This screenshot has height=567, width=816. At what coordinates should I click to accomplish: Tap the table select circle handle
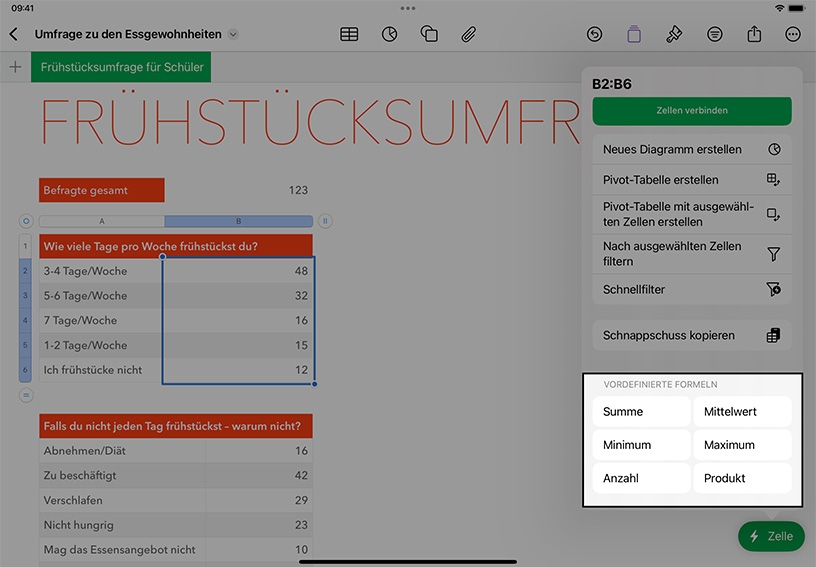pyautogui.click(x=26, y=221)
